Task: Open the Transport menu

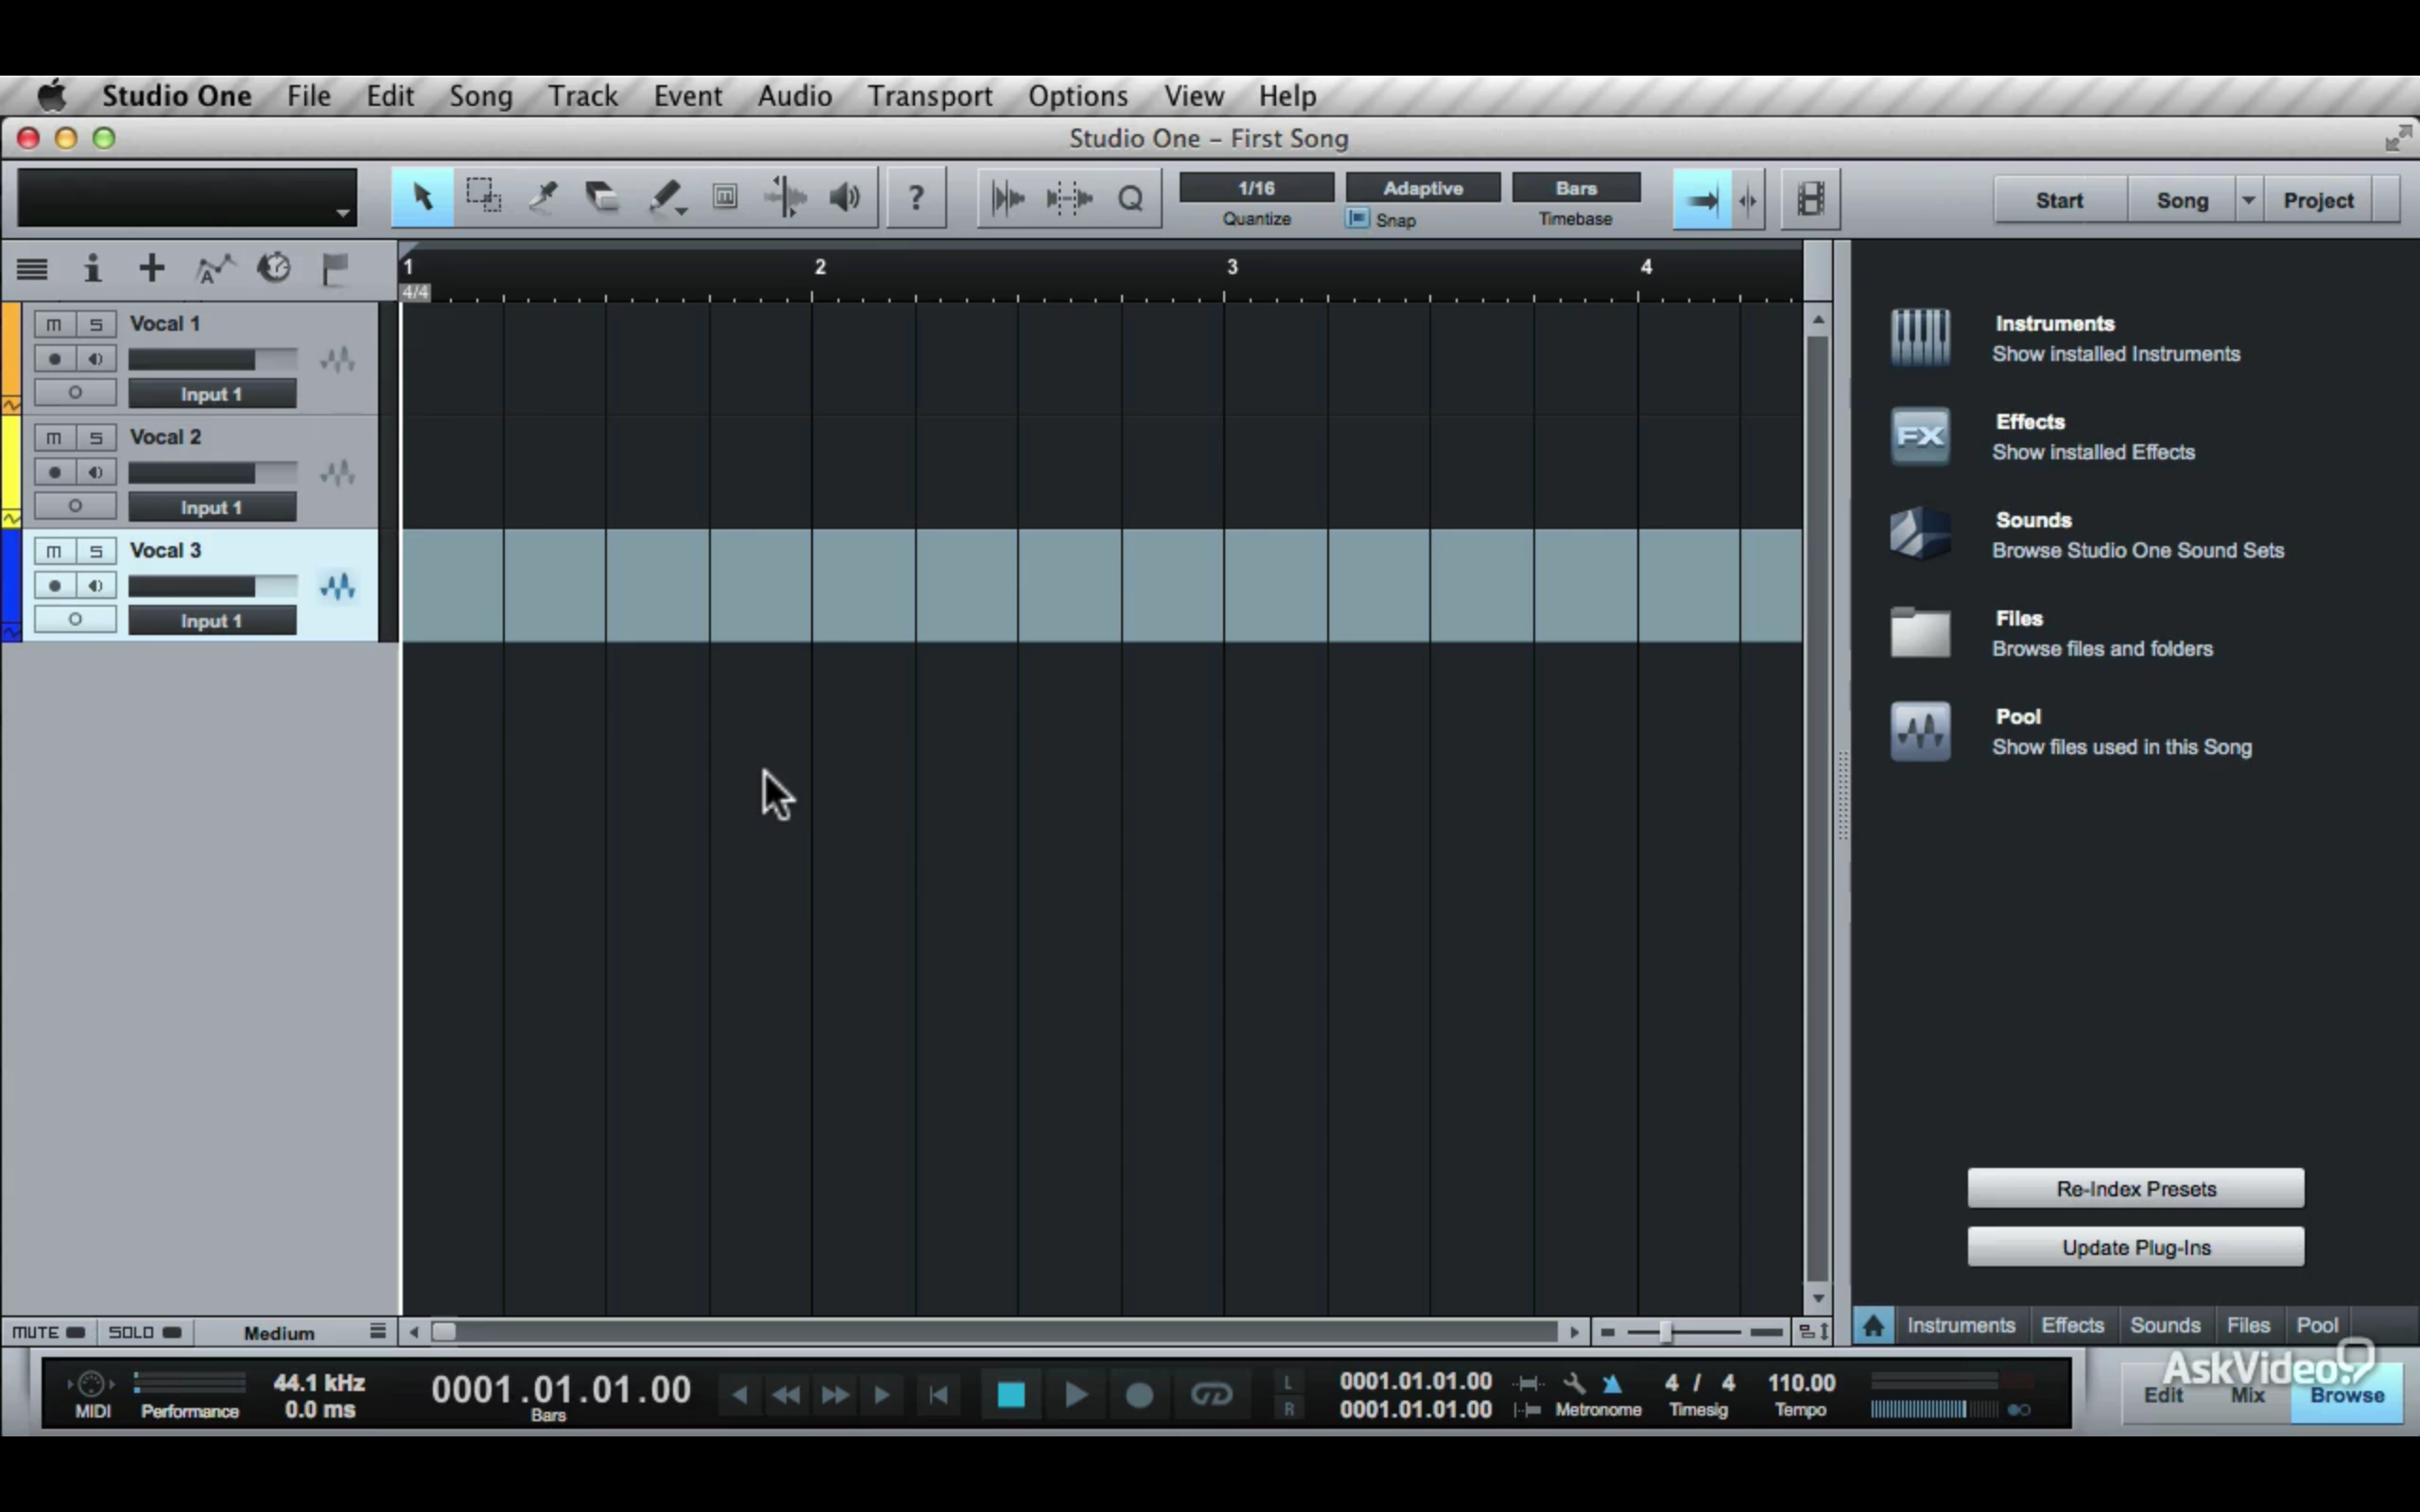Action: pos(929,96)
